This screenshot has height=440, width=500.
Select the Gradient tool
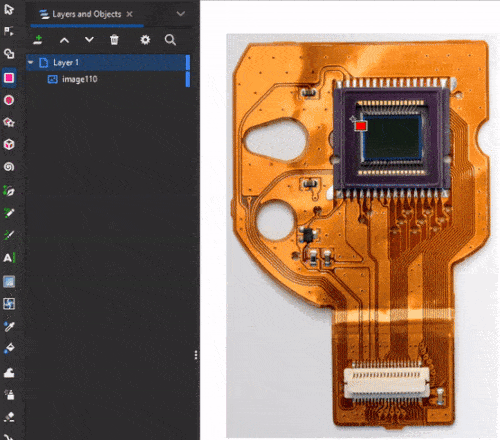(9, 282)
